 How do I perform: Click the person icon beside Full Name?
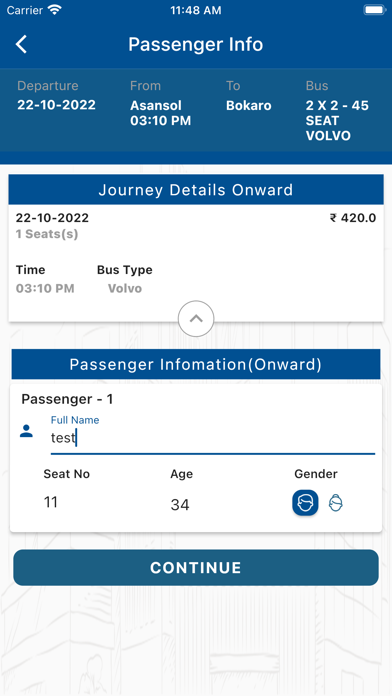point(26,431)
